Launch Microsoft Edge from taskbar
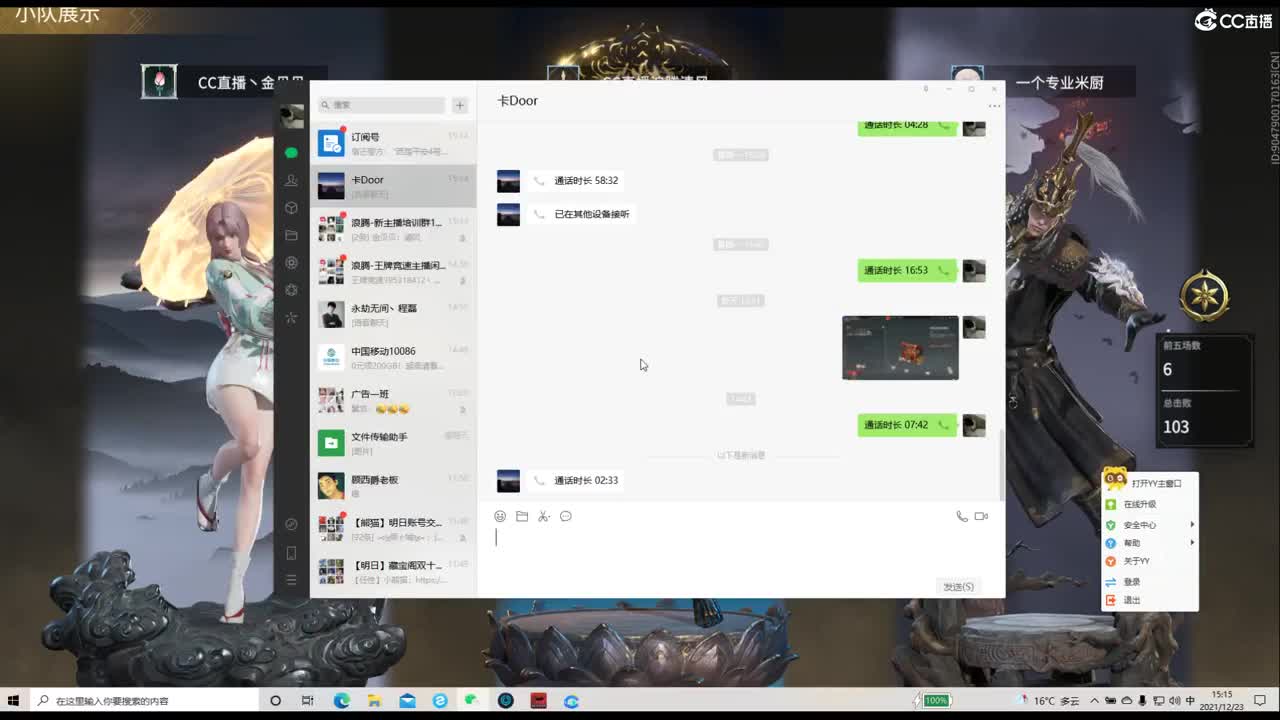 coord(341,701)
